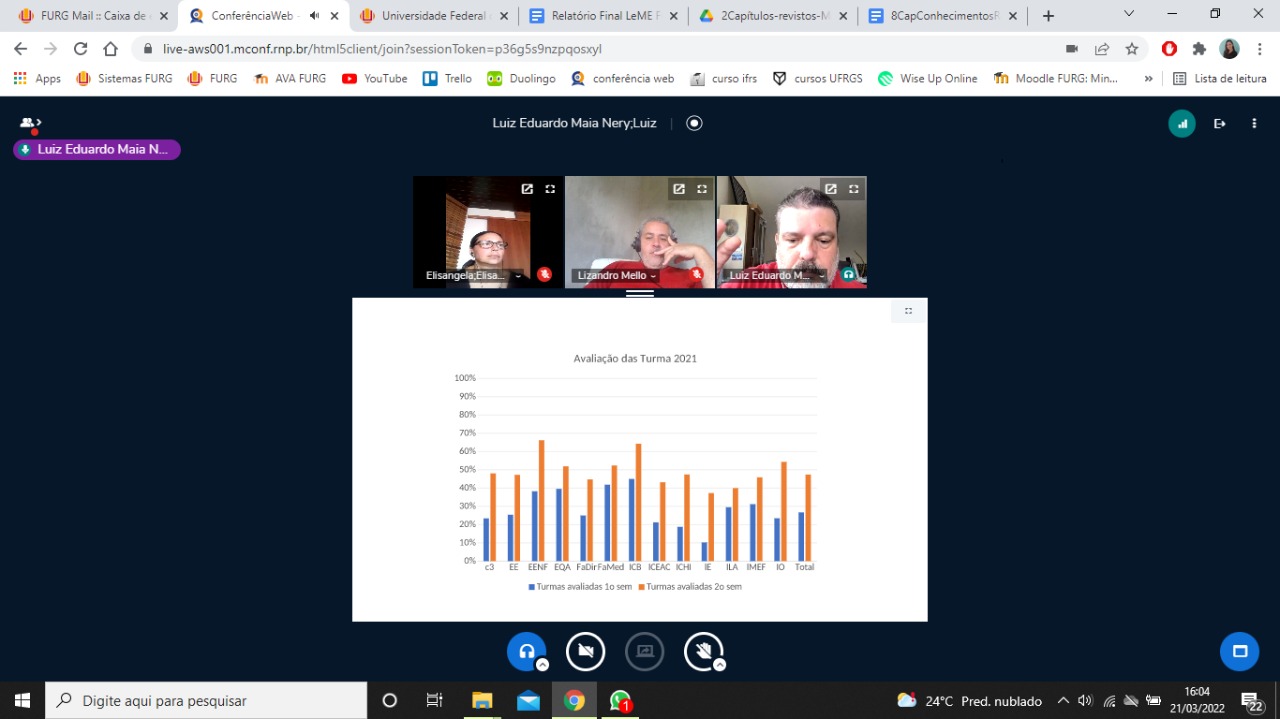Toggle the listen-only headphones audio button
The width and height of the screenshot is (1280, 719).
coord(526,651)
